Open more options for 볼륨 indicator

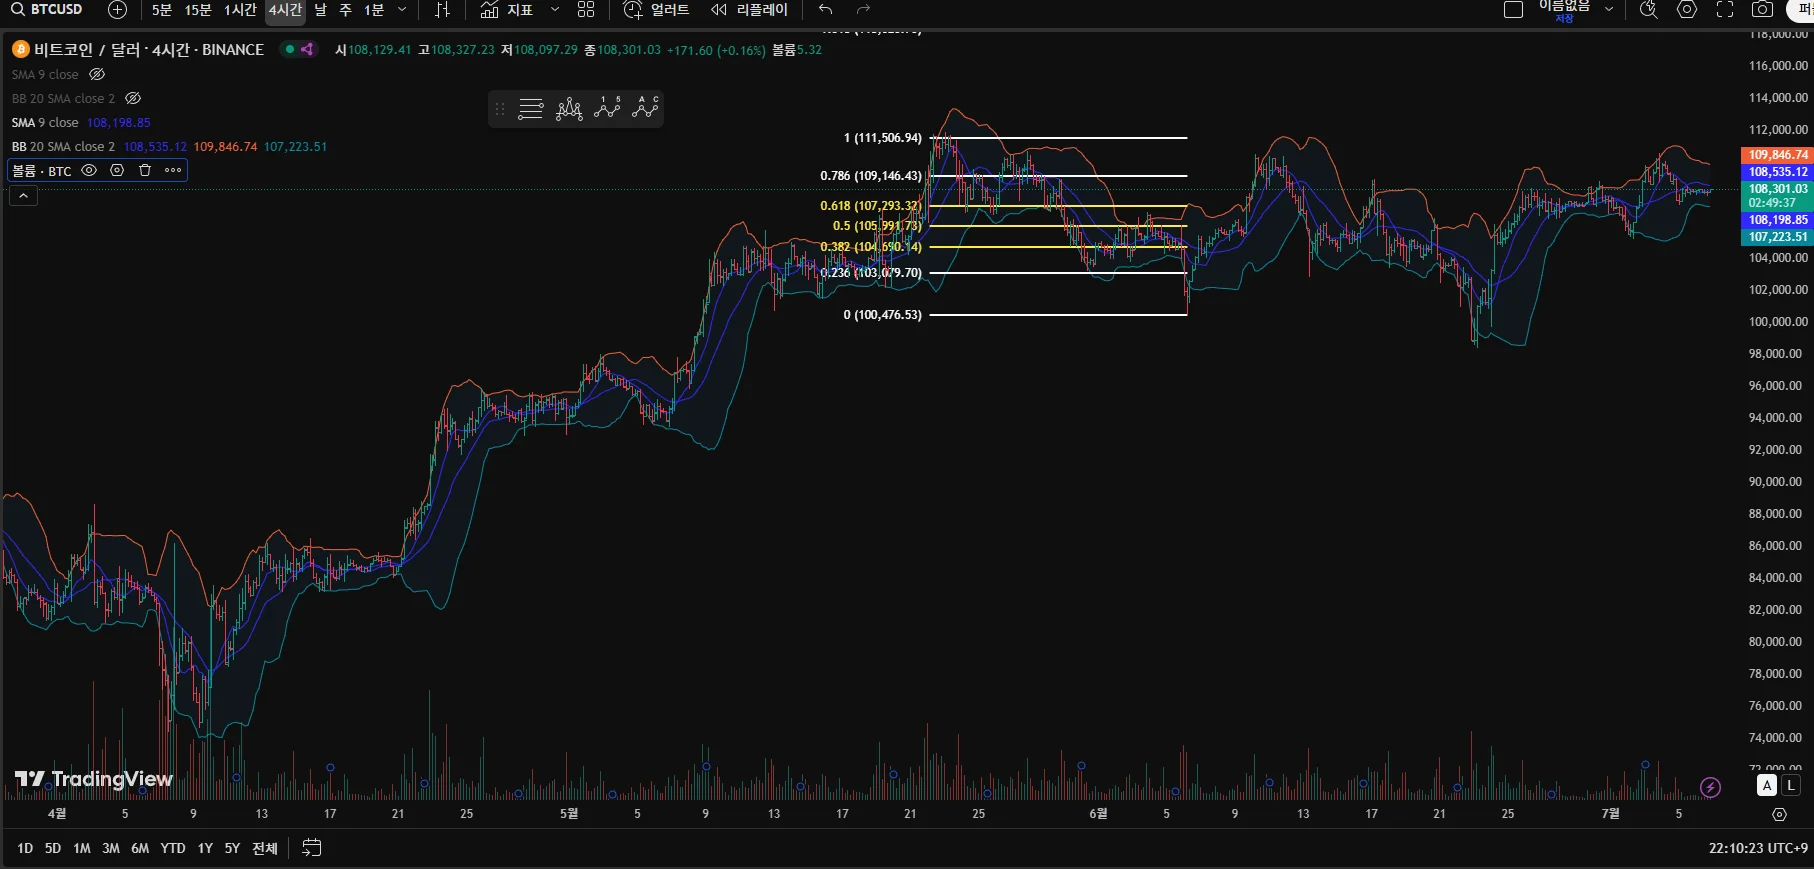tap(173, 170)
